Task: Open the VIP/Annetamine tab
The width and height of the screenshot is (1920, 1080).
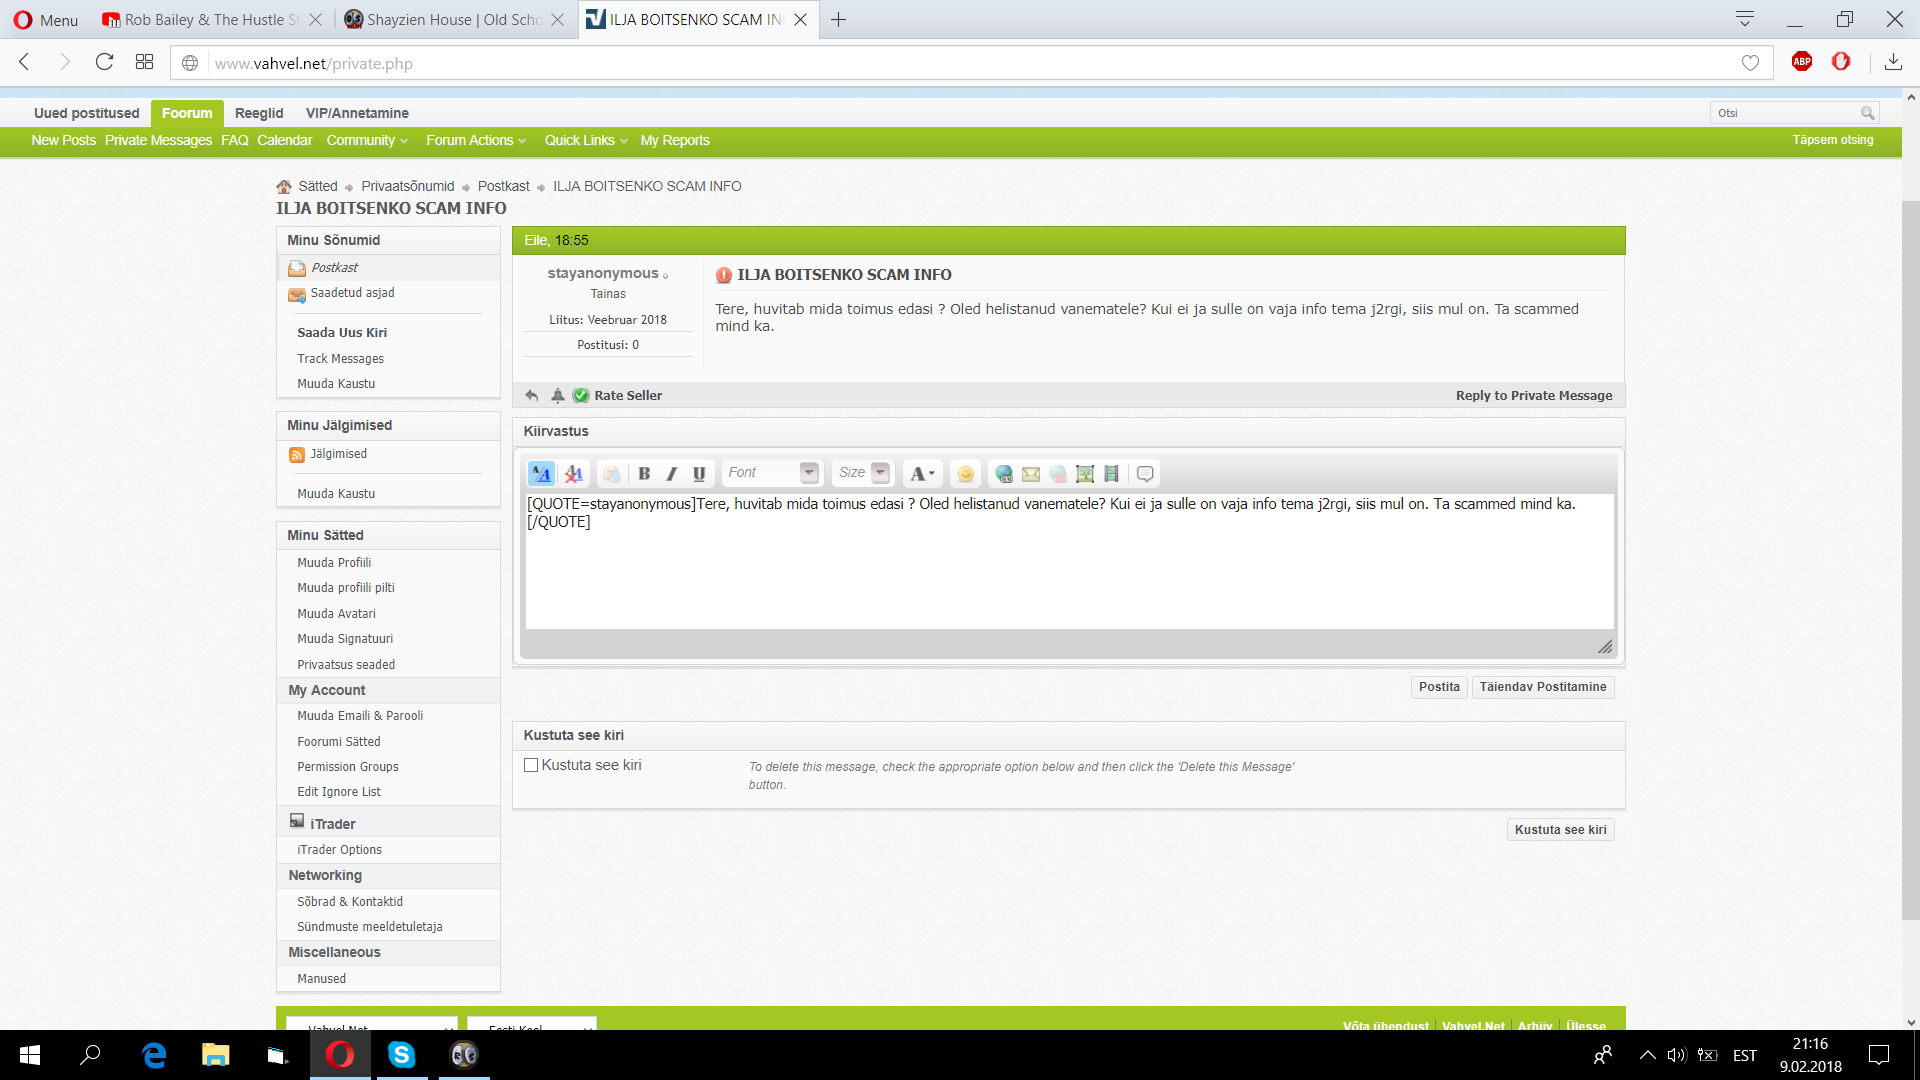Action: (357, 113)
